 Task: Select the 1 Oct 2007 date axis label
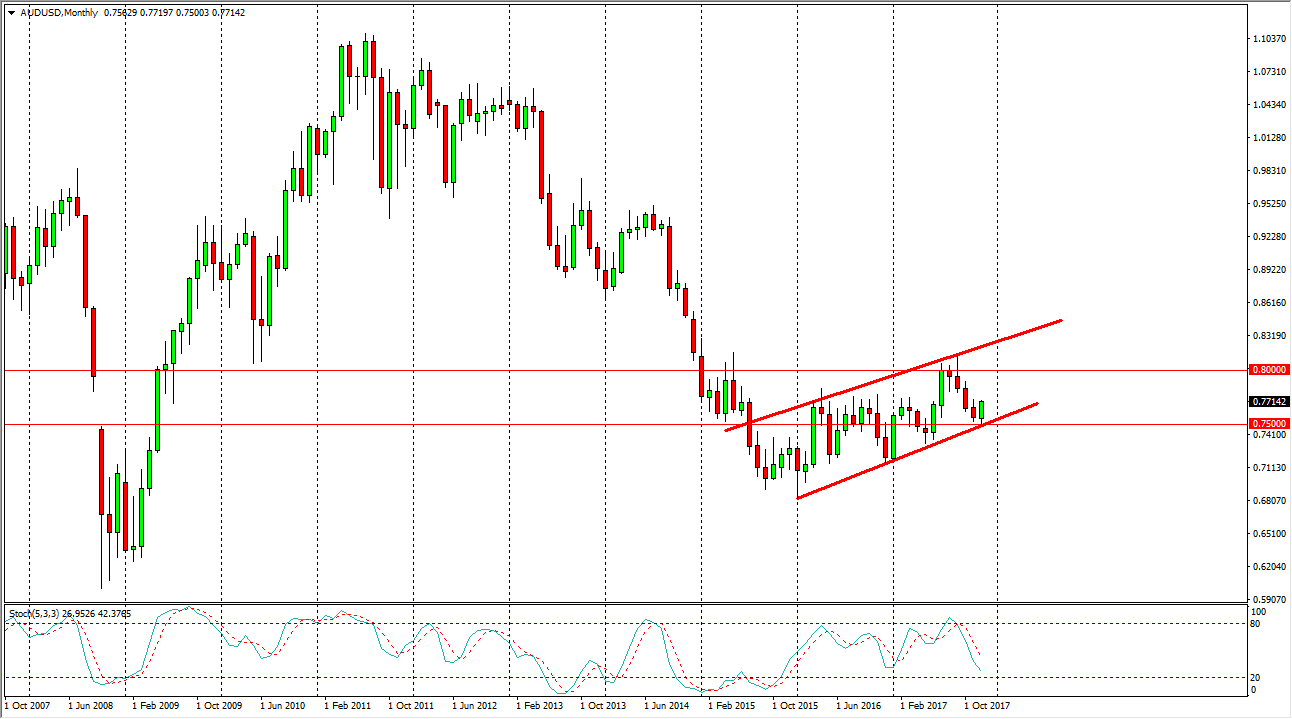[x=25, y=706]
